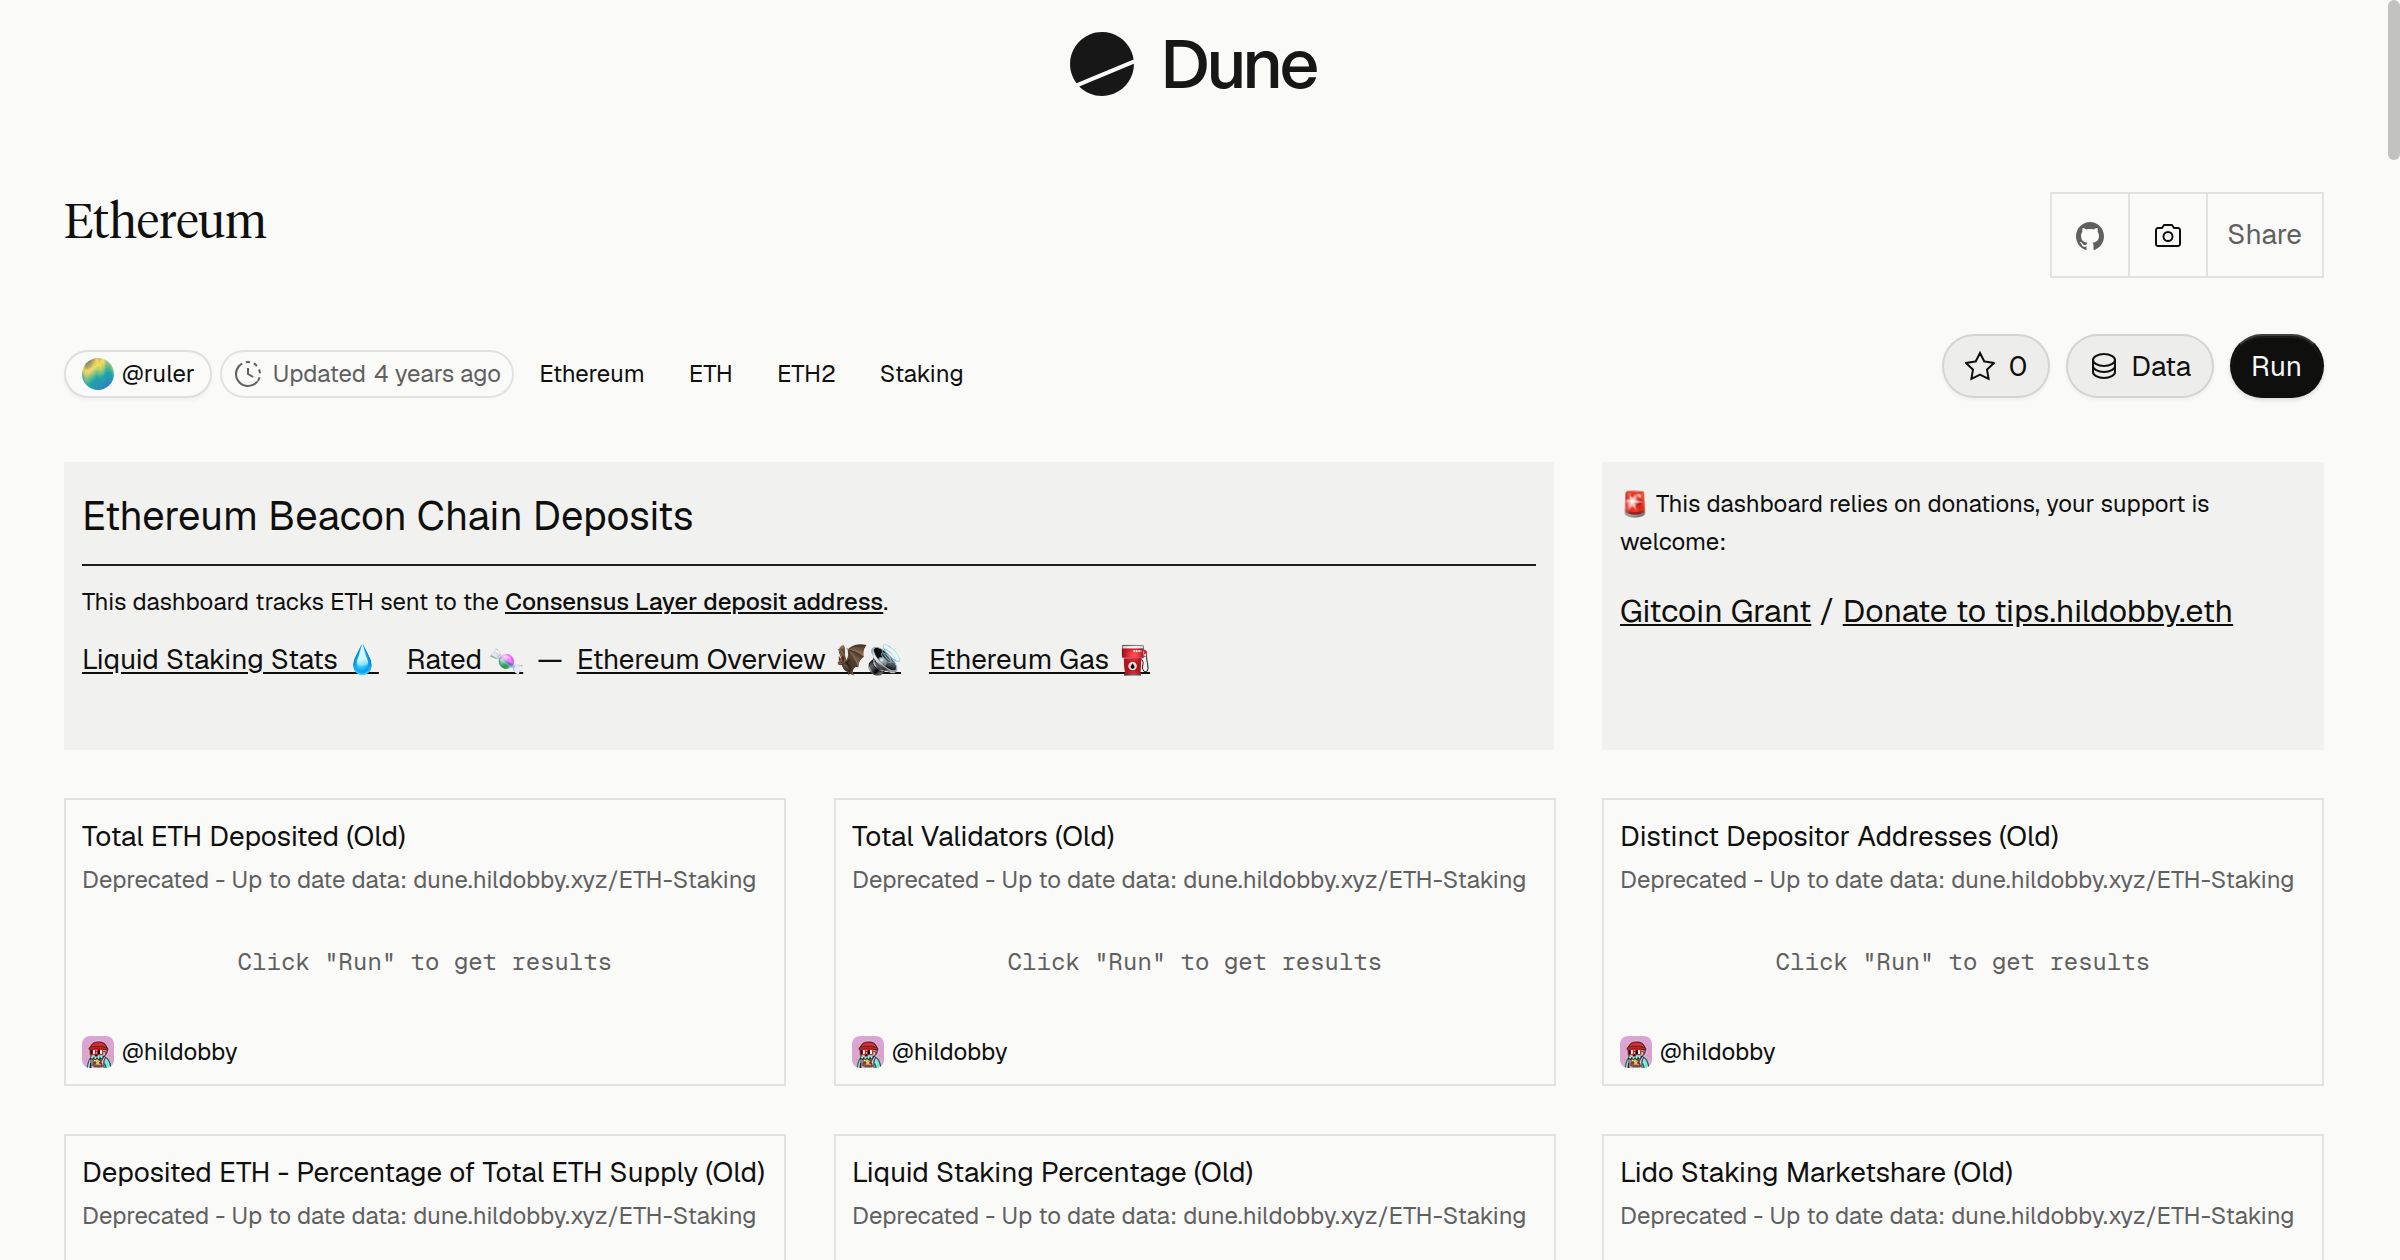Open Distinct Depositor Addresses (Old) title
2400x1260 pixels.
pos(1839,837)
